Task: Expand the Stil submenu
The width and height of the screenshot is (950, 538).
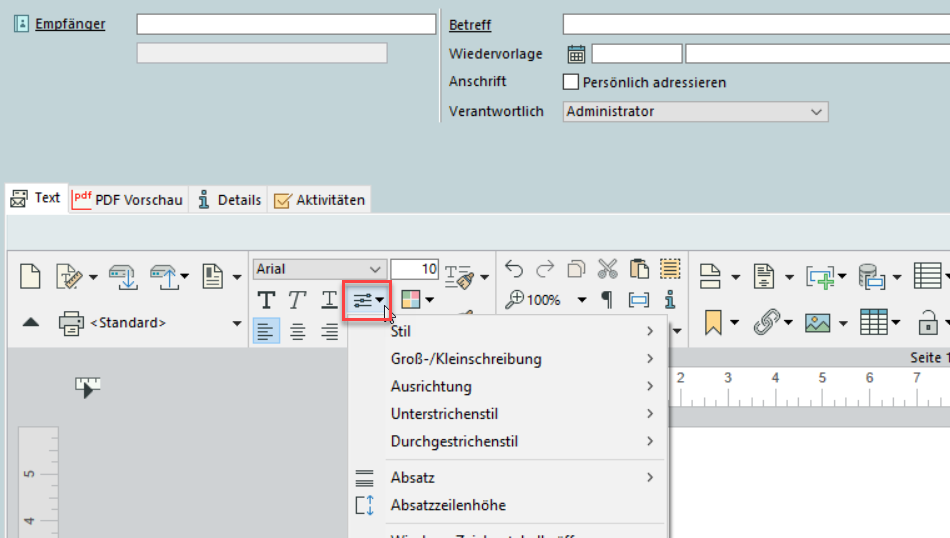Action: pyautogui.click(x=522, y=331)
